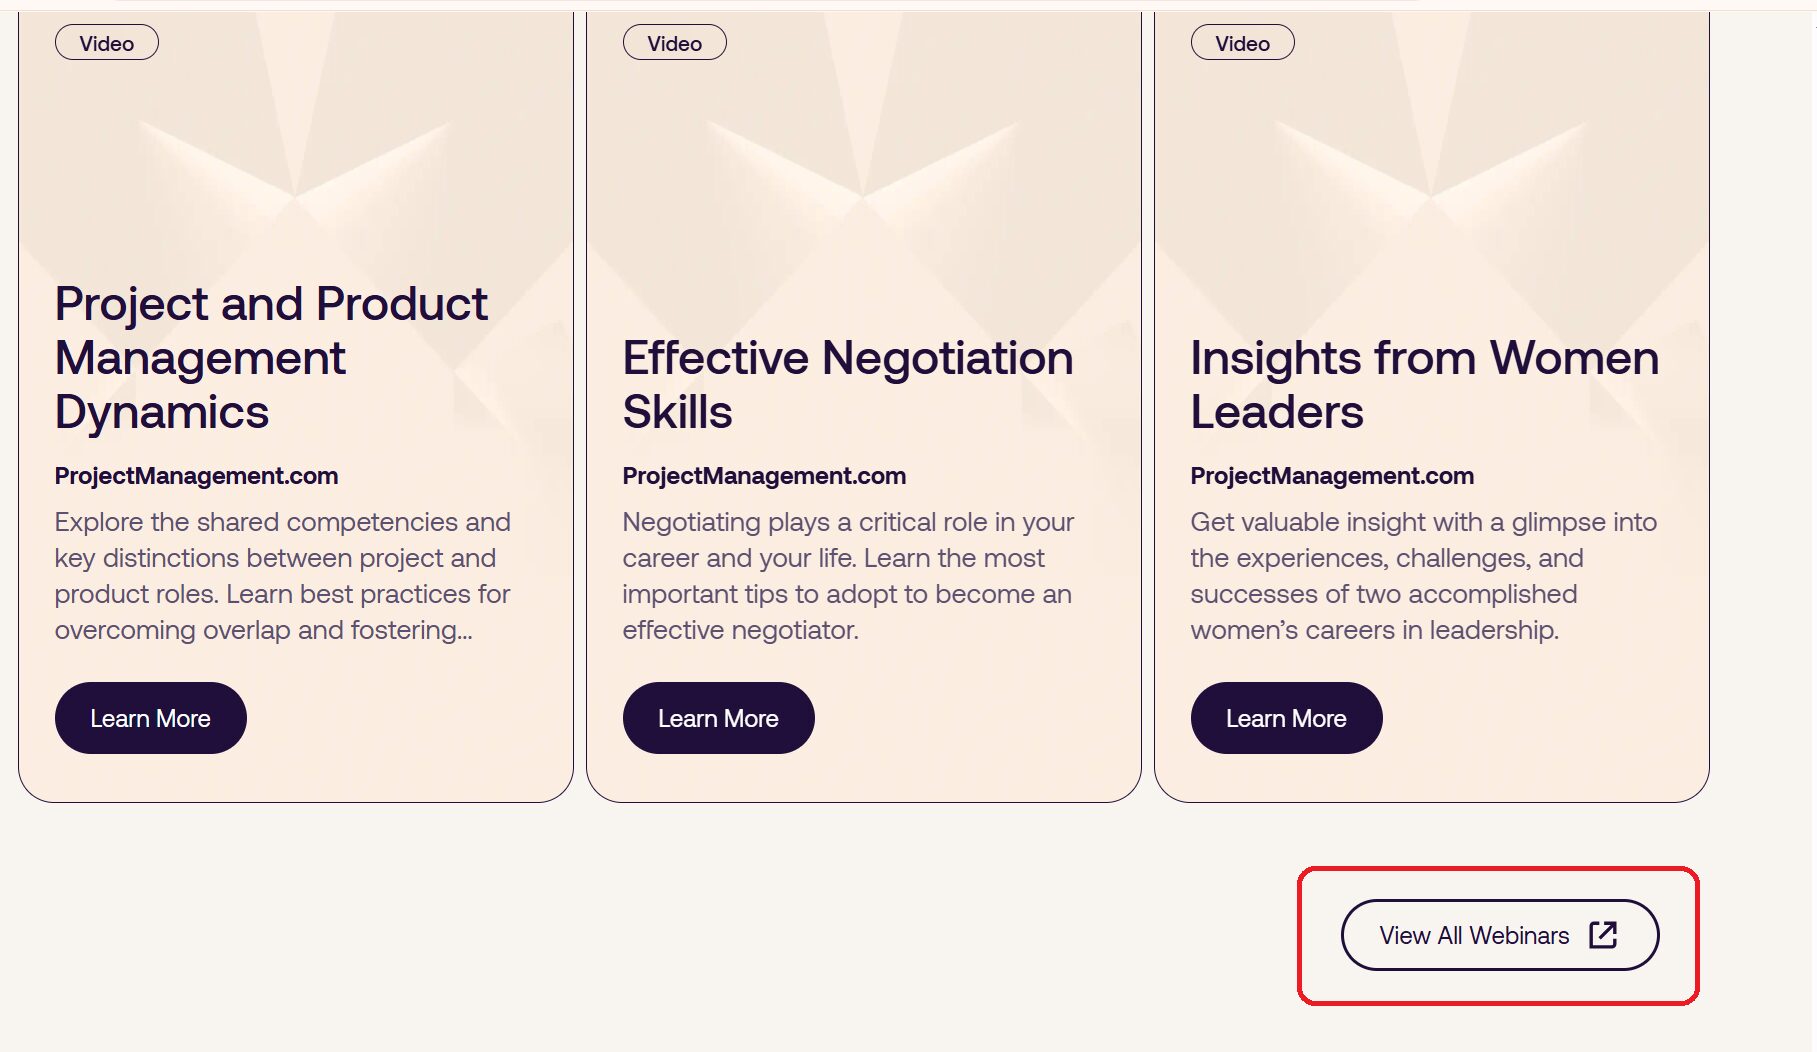Open the Insights from Women Leaders title
The image size is (1817, 1052).
pos(1424,384)
